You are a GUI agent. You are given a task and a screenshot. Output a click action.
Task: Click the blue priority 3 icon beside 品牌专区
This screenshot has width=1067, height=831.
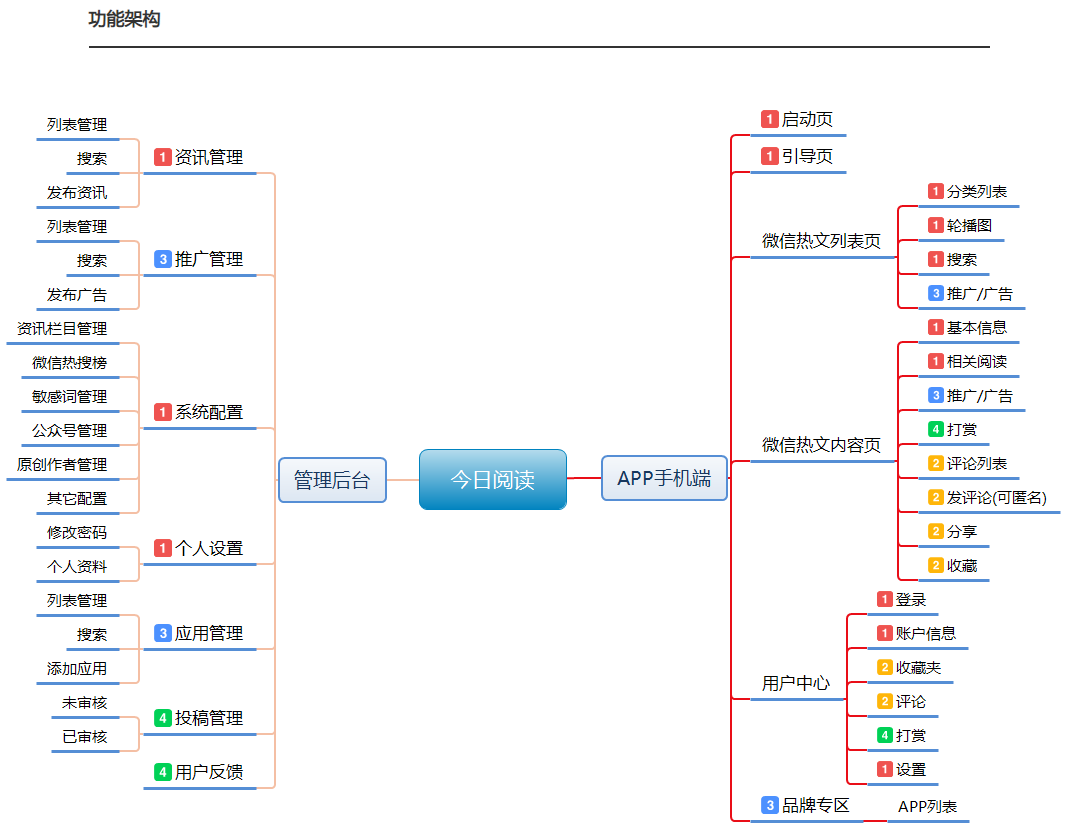[770, 806]
